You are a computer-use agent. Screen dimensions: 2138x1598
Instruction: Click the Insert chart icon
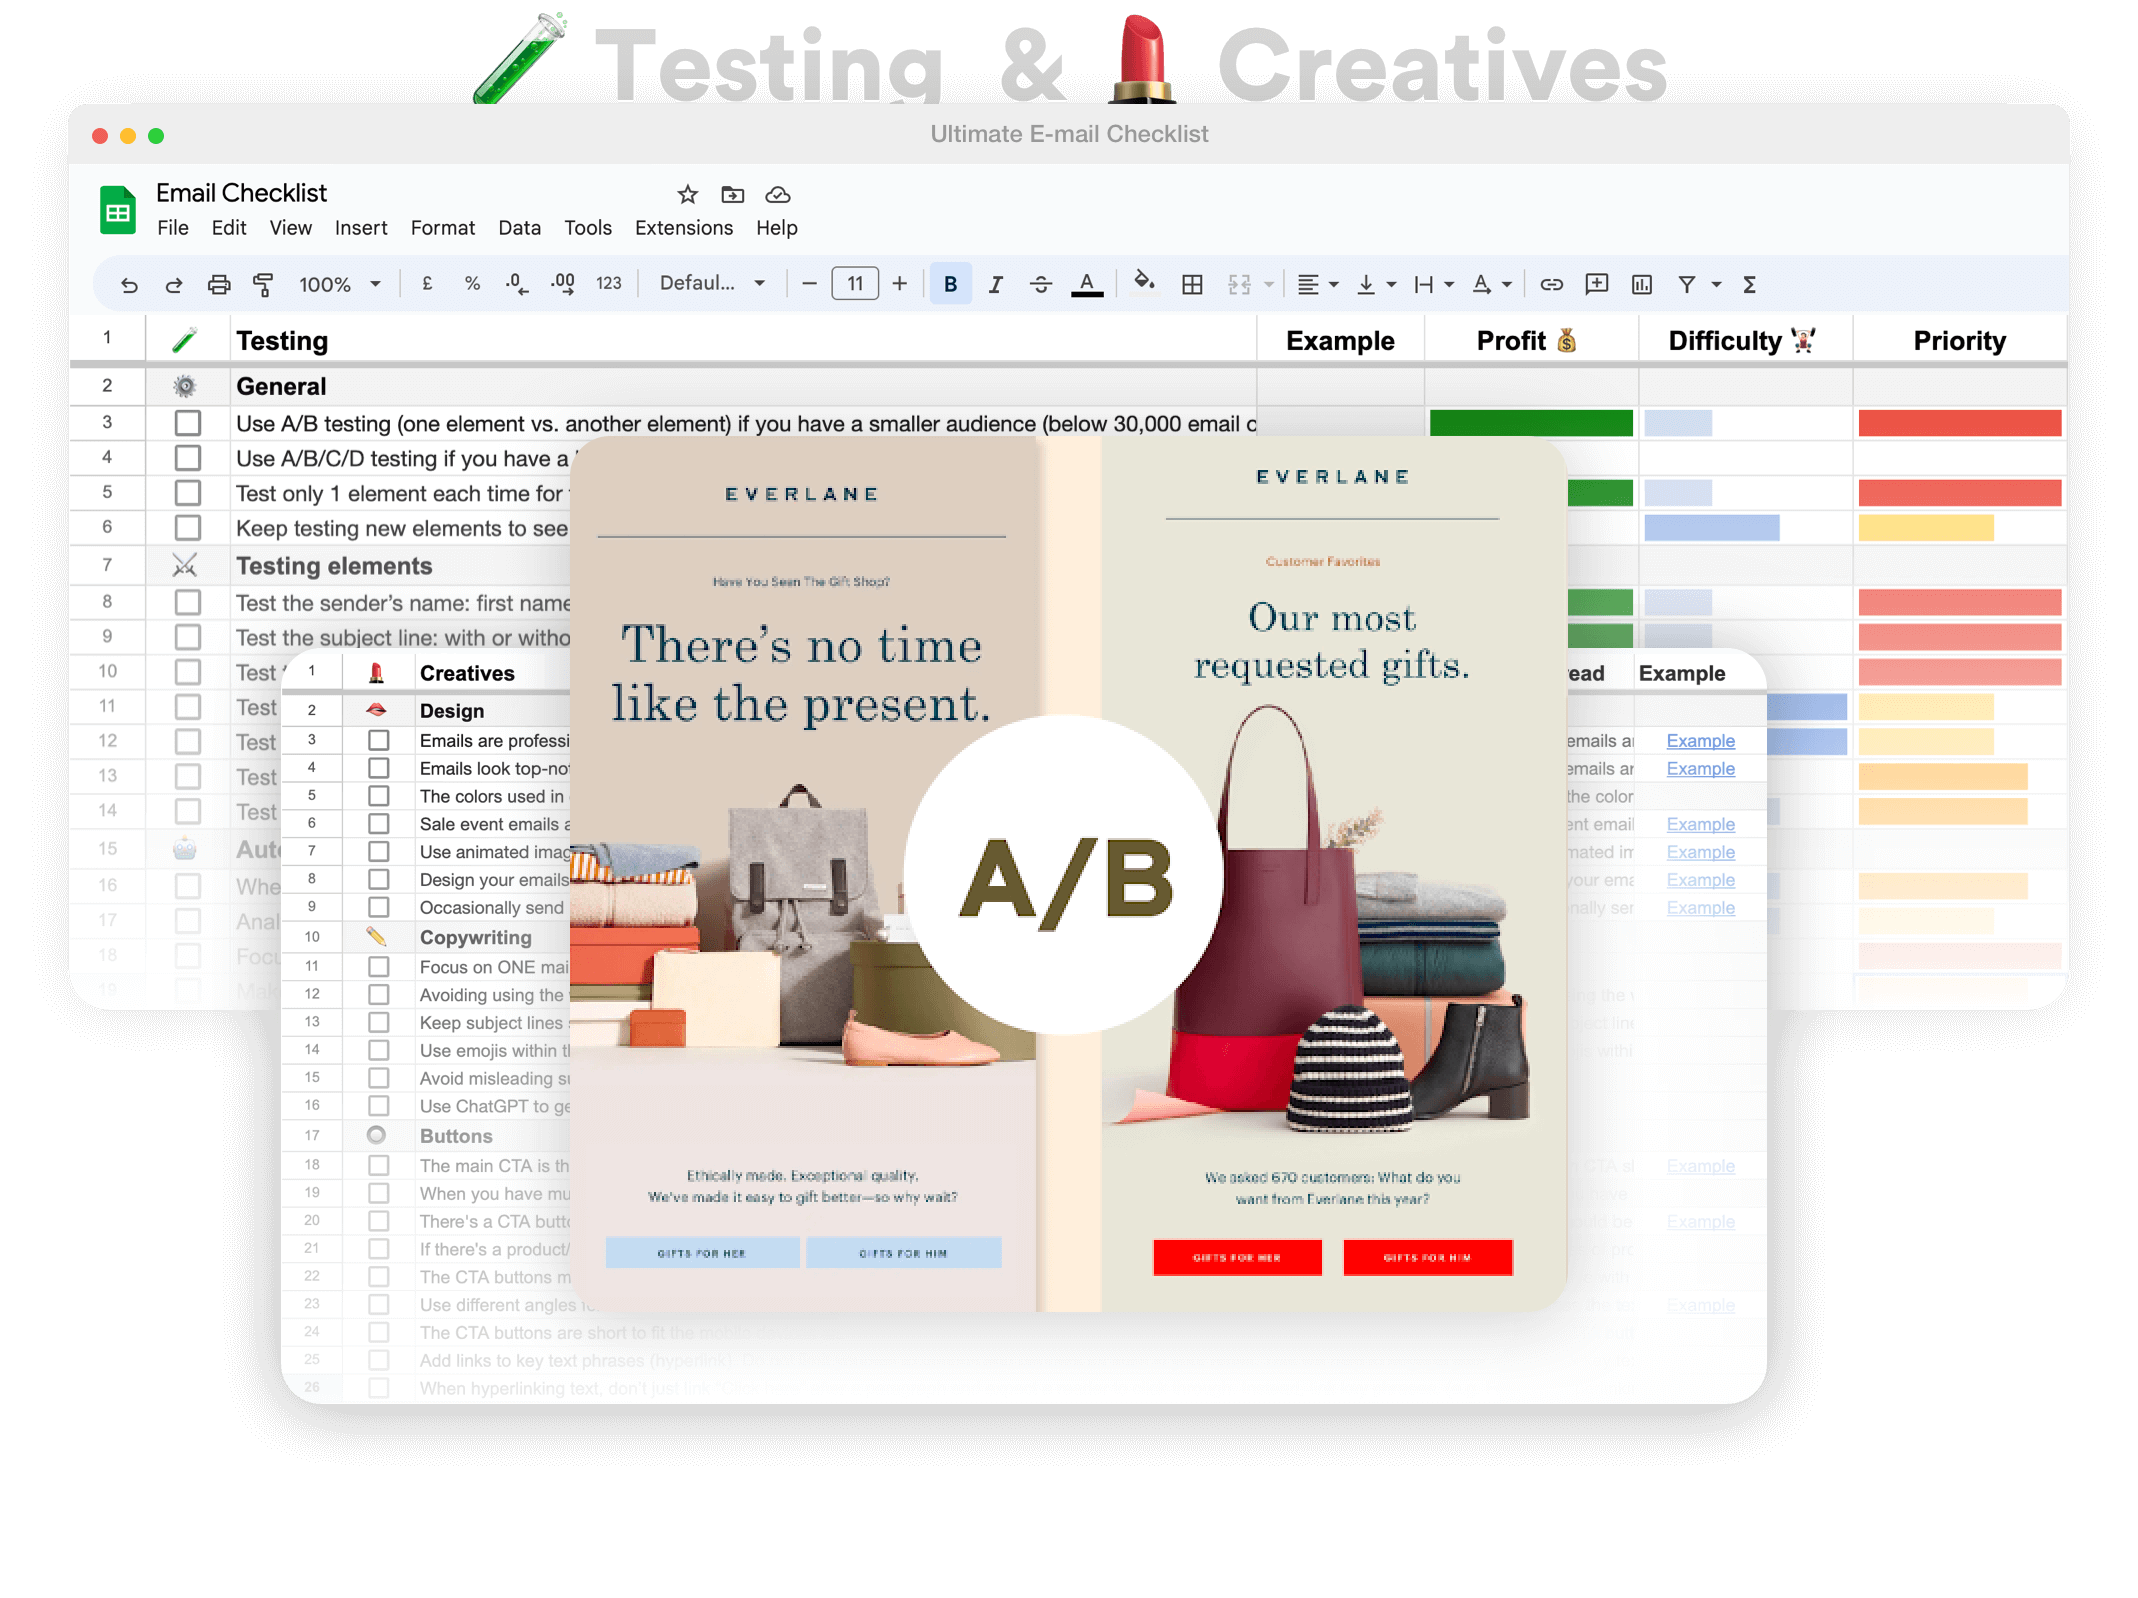1642,285
